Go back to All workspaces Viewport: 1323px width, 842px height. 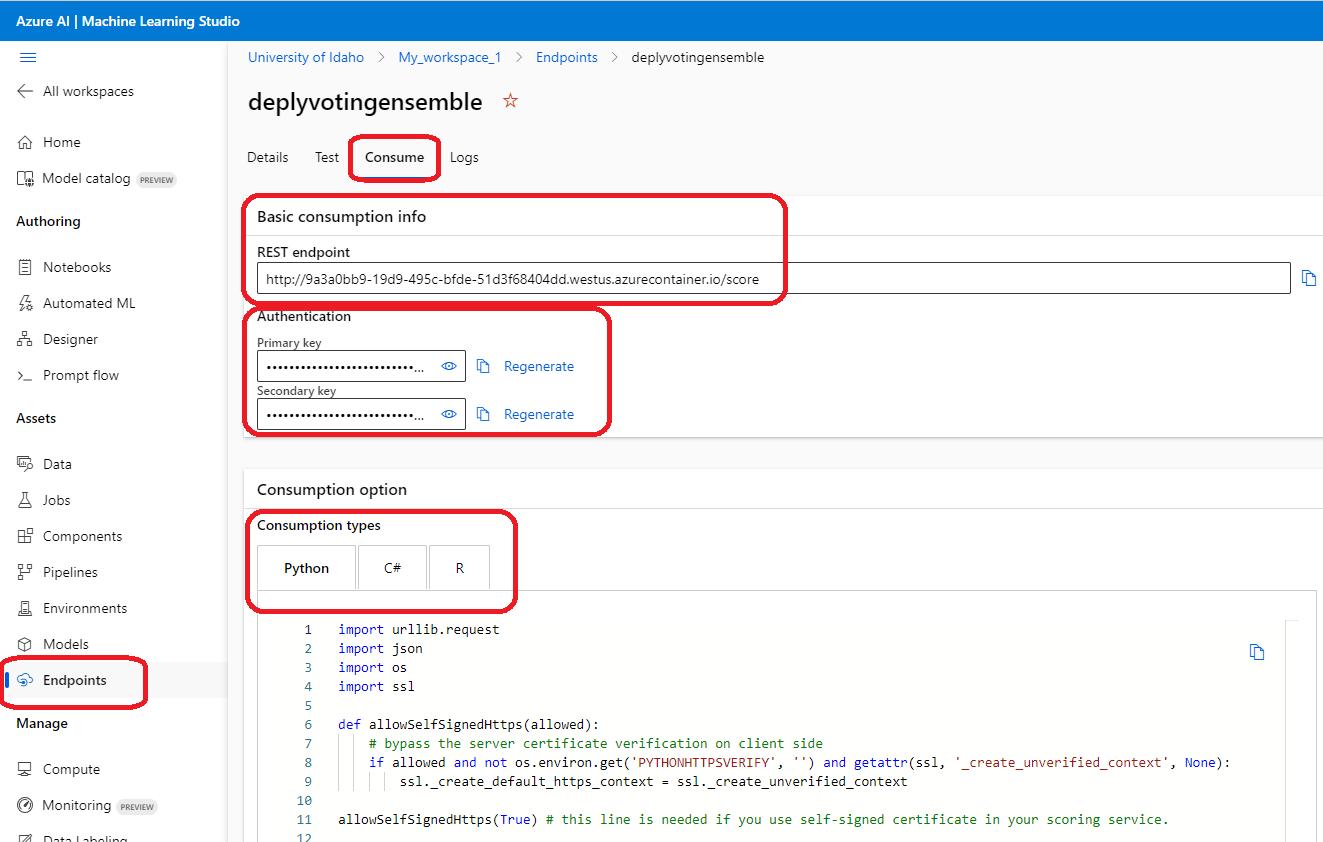[x=76, y=91]
